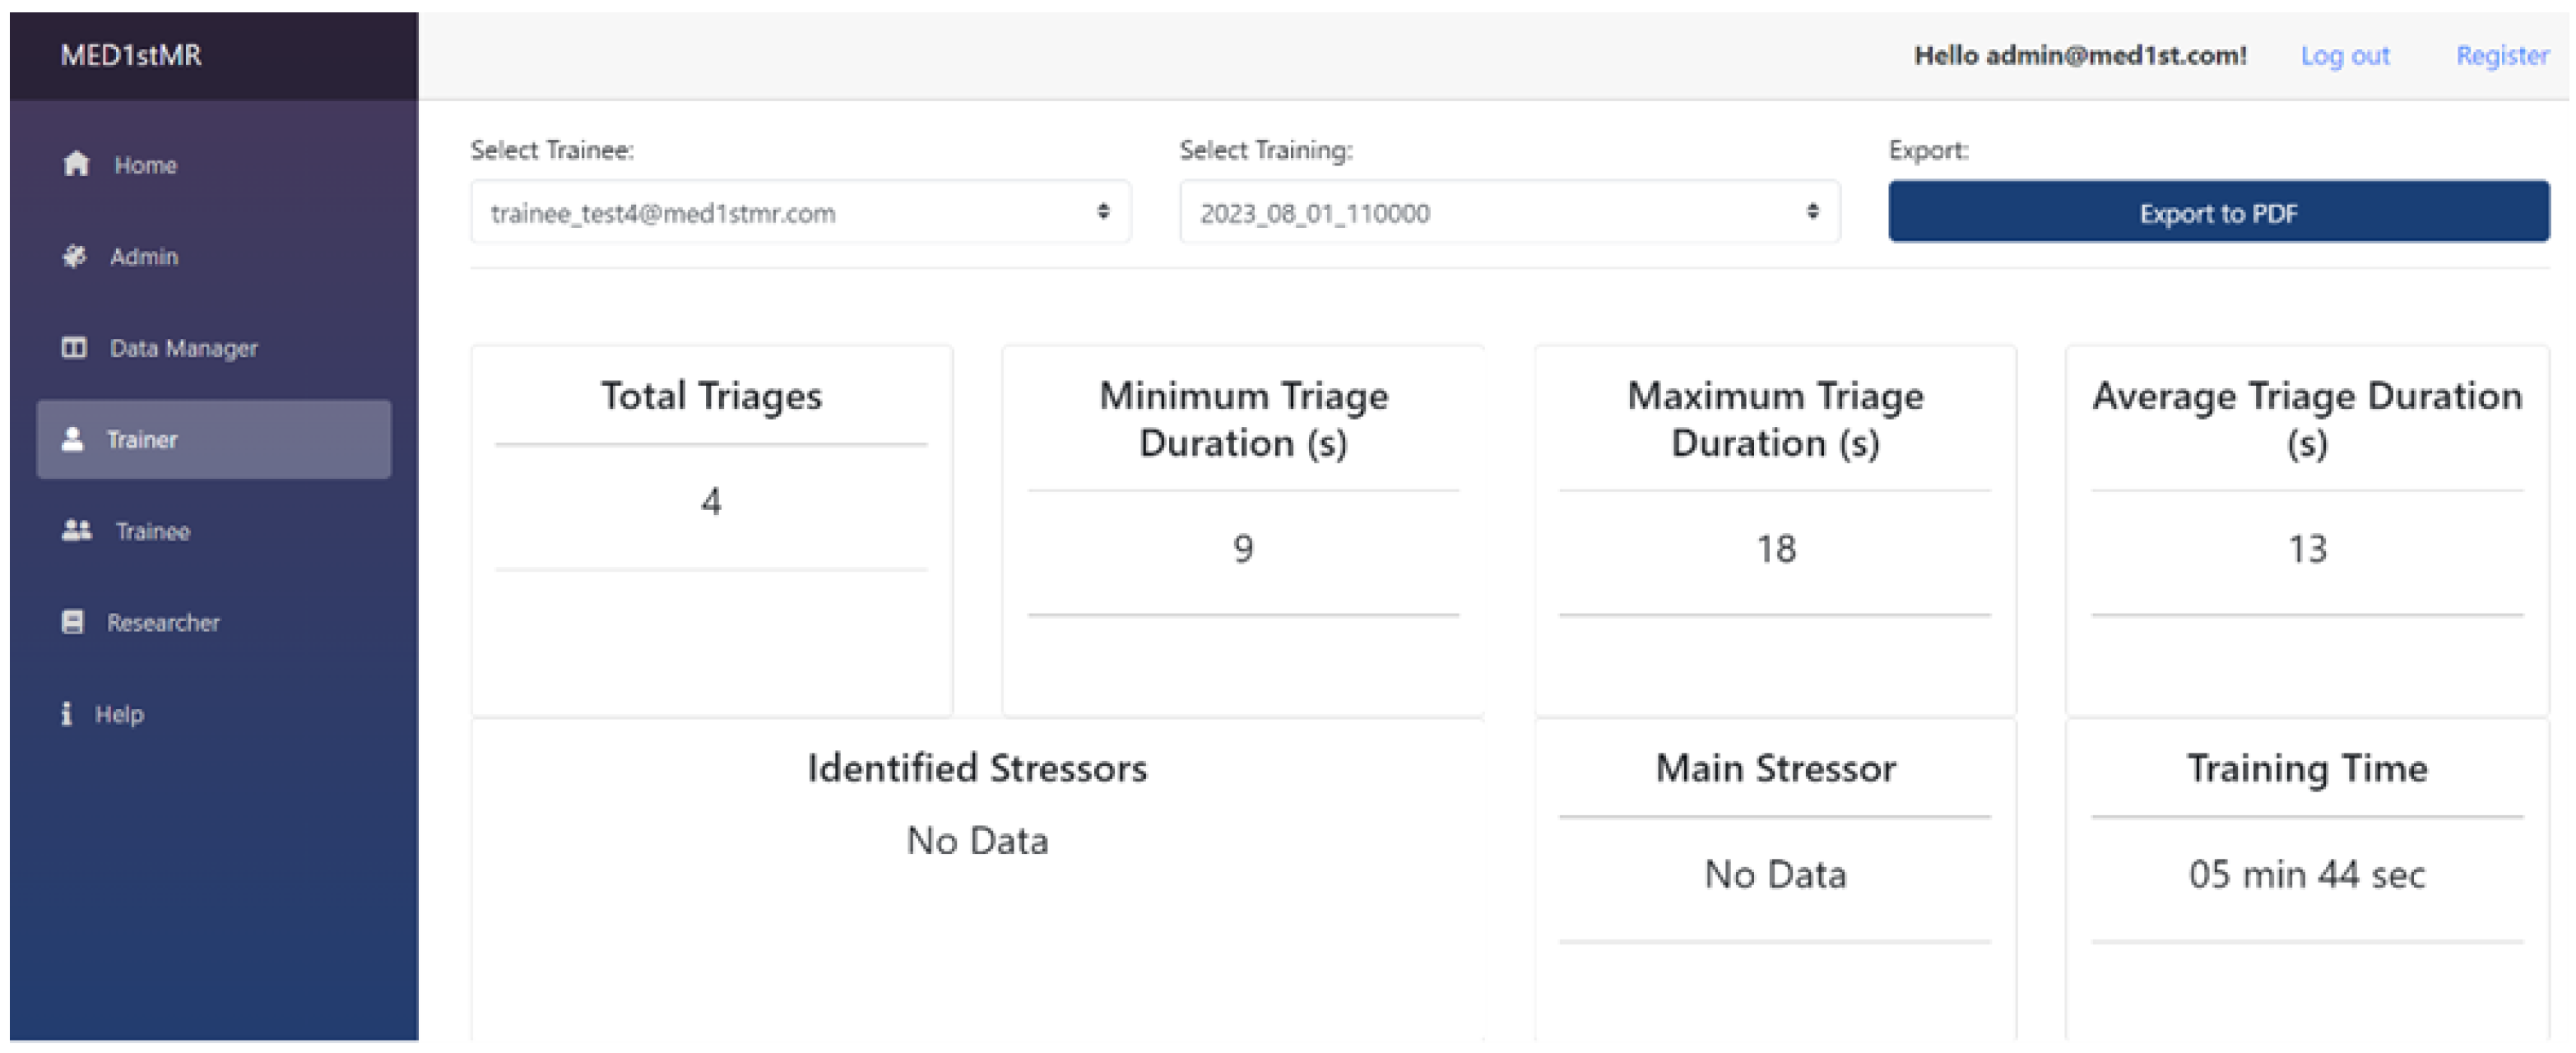Click the Home house icon
2576x1053 pixels.
coord(77,164)
